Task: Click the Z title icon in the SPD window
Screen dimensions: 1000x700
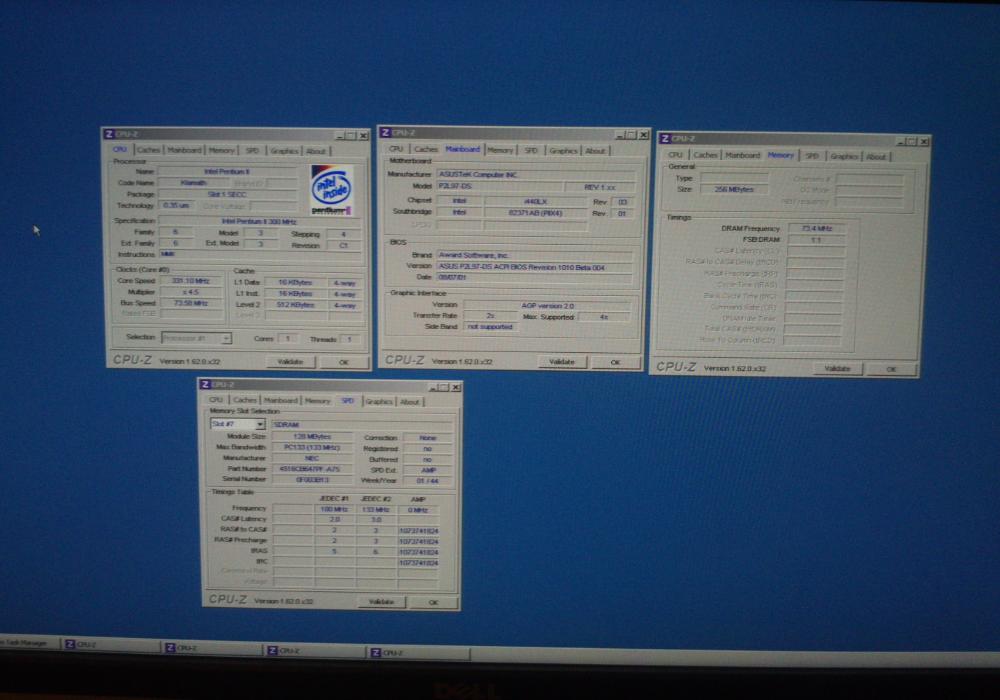Action: 205,384
